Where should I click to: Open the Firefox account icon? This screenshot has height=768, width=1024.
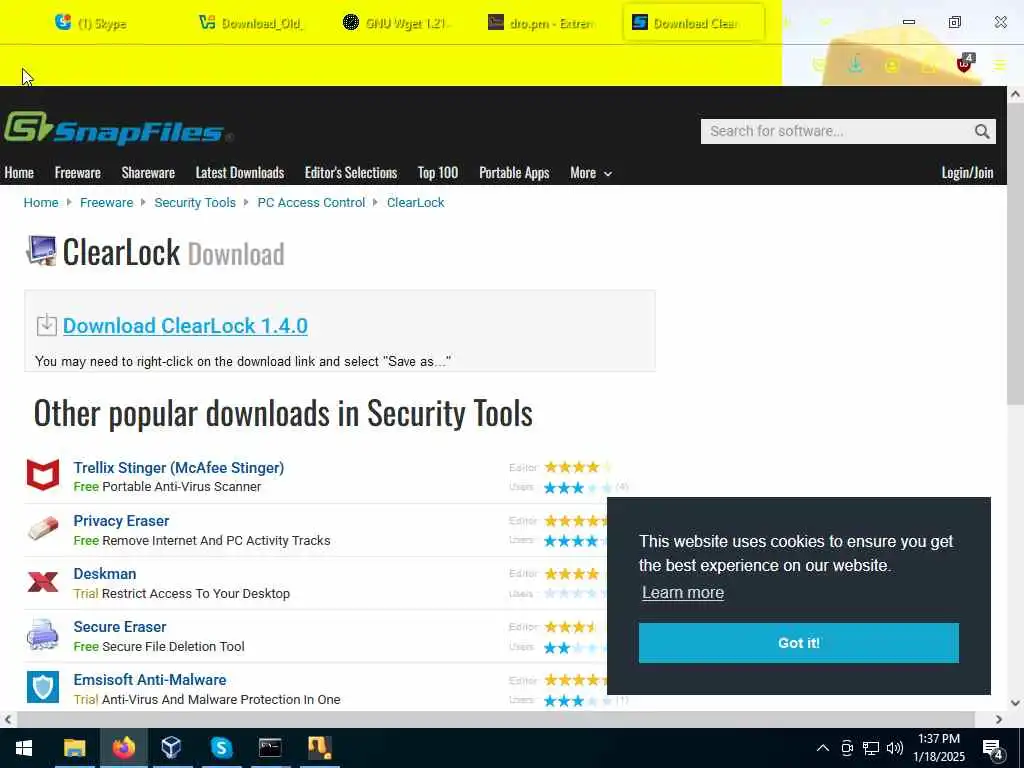(891, 65)
